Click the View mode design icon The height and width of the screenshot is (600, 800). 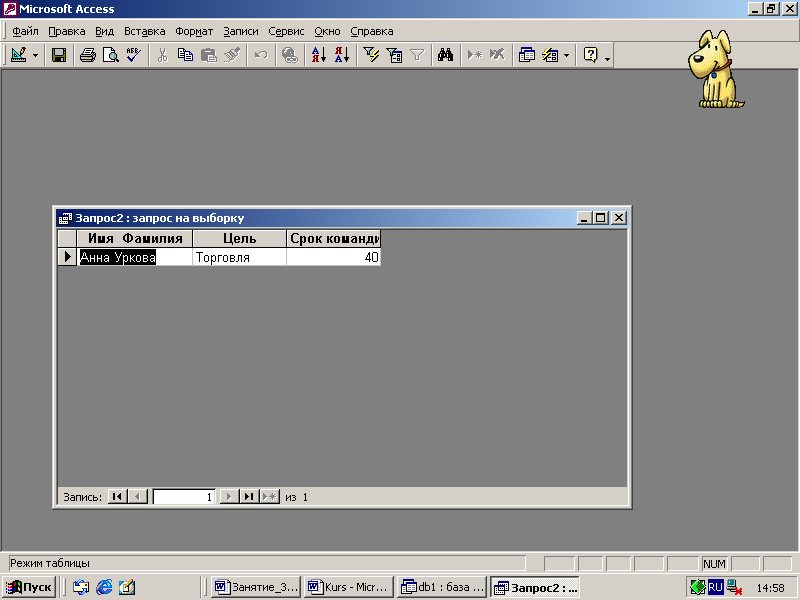pos(19,55)
